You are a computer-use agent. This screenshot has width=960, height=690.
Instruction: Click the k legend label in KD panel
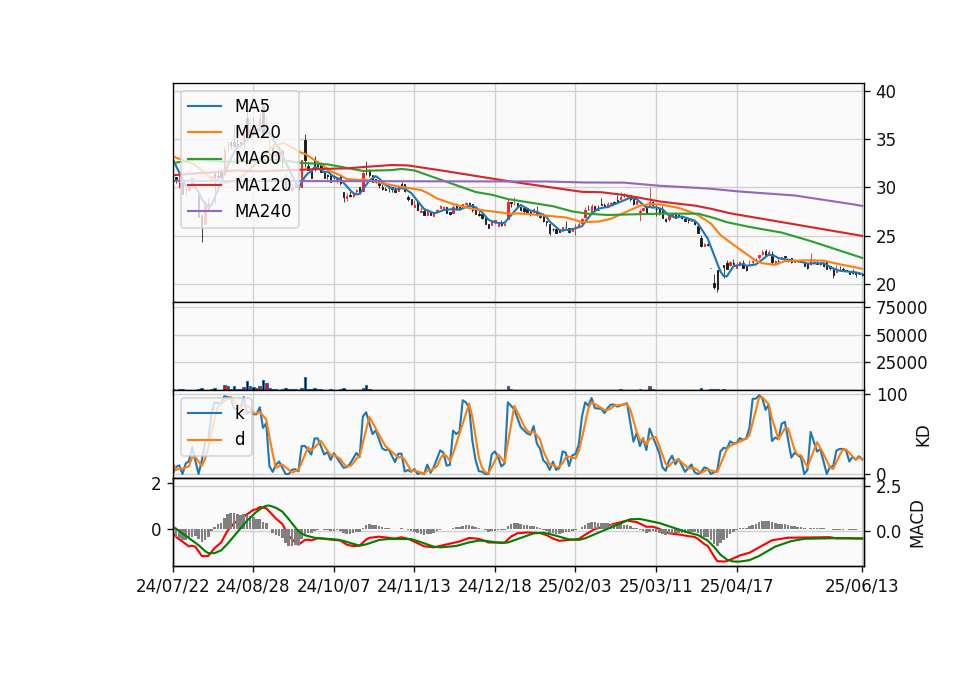pyautogui.click(x=239, y=413)
